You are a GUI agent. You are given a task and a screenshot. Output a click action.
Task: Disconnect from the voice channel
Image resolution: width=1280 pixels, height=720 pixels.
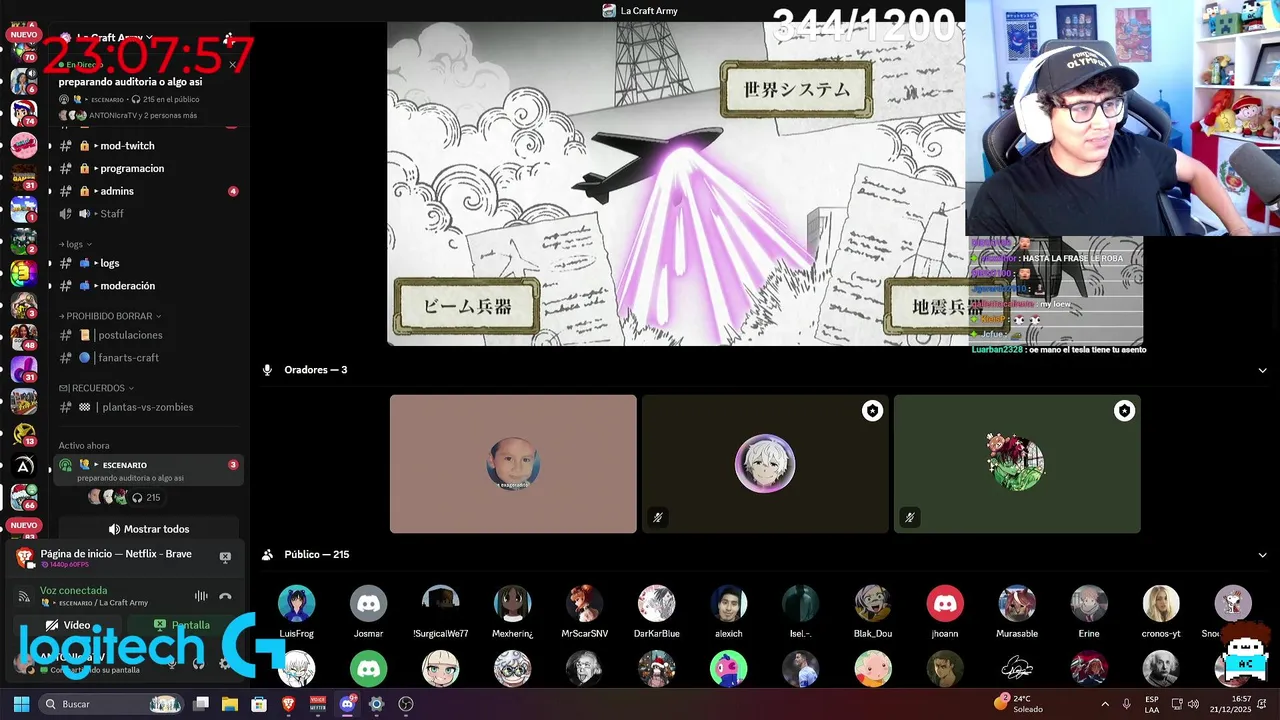225,596
